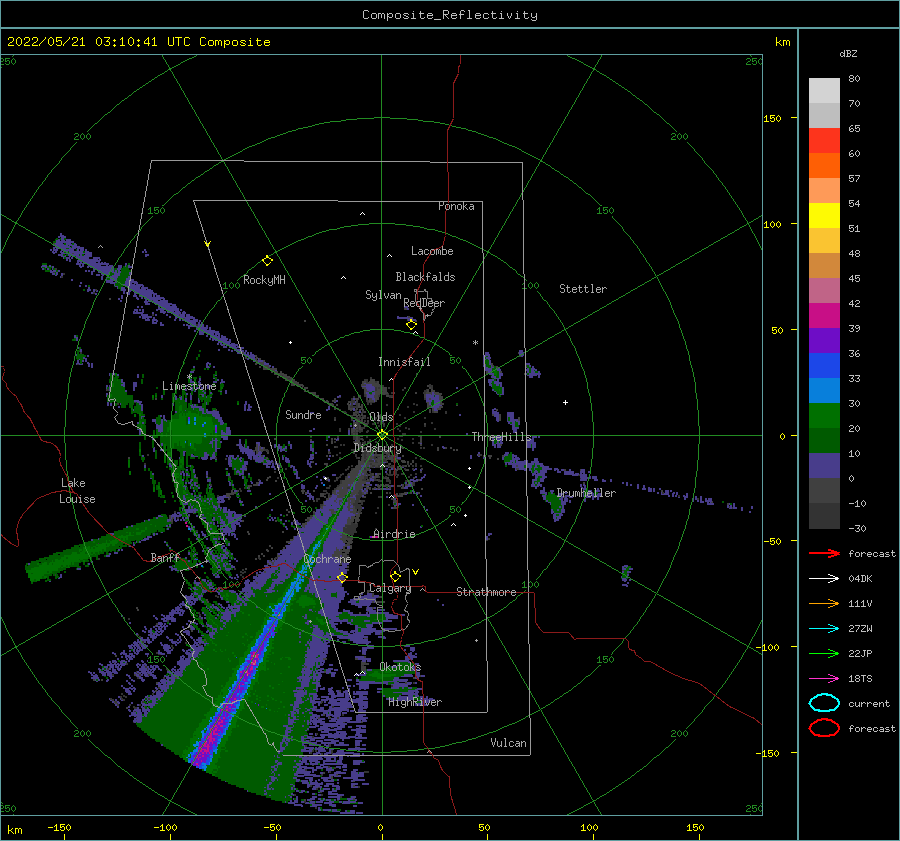
Task: Pick the slate-purple 10-0 dBZ swatch
Action: 824,466
